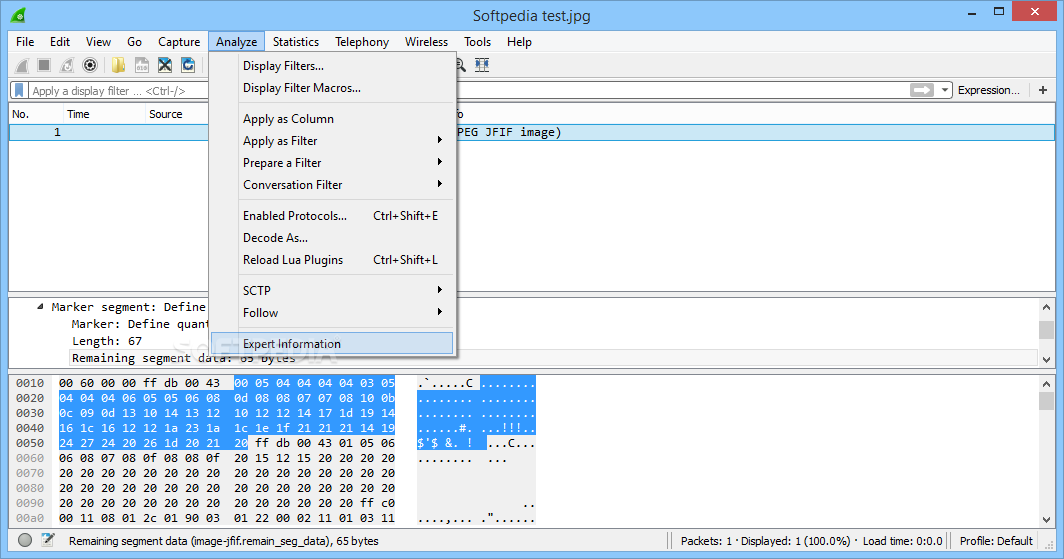Click down arrow of hex bytes scrollbar
Screen dimensions: 1064x559
click(x=1046, y=520)
